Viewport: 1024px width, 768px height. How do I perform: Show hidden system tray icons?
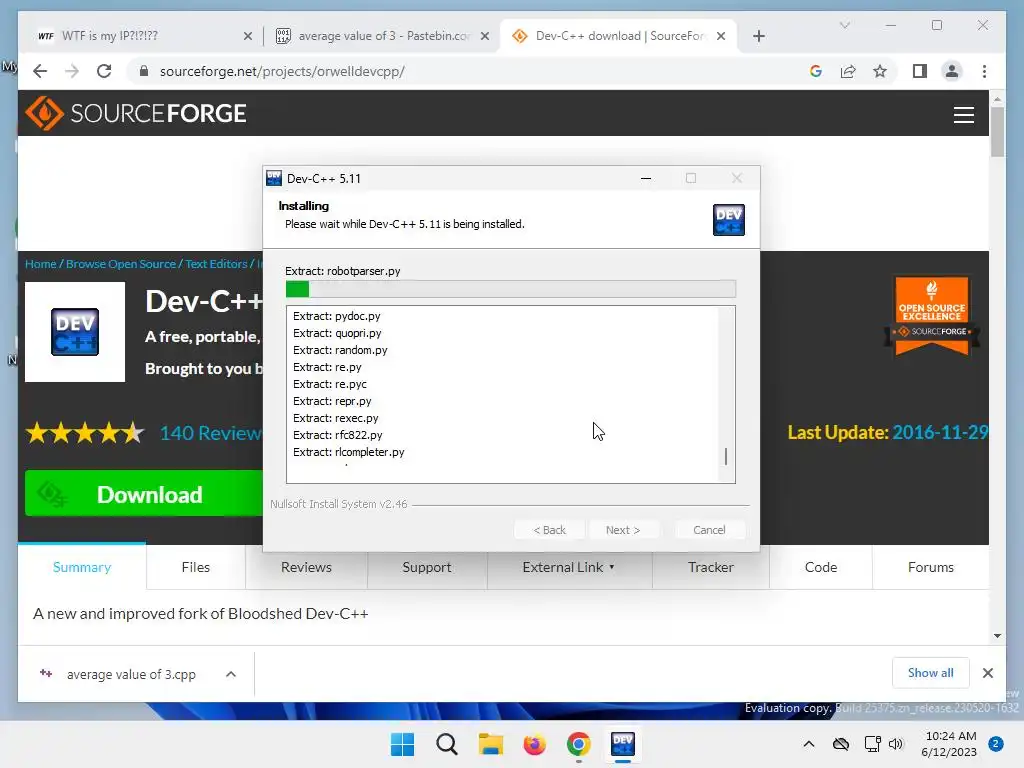[x=808, y=744]
